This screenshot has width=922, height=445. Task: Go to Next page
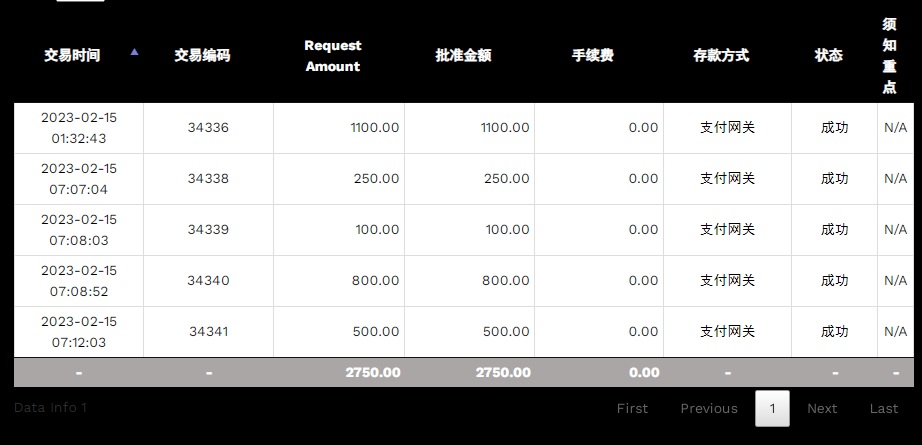(x=822, y=408)
